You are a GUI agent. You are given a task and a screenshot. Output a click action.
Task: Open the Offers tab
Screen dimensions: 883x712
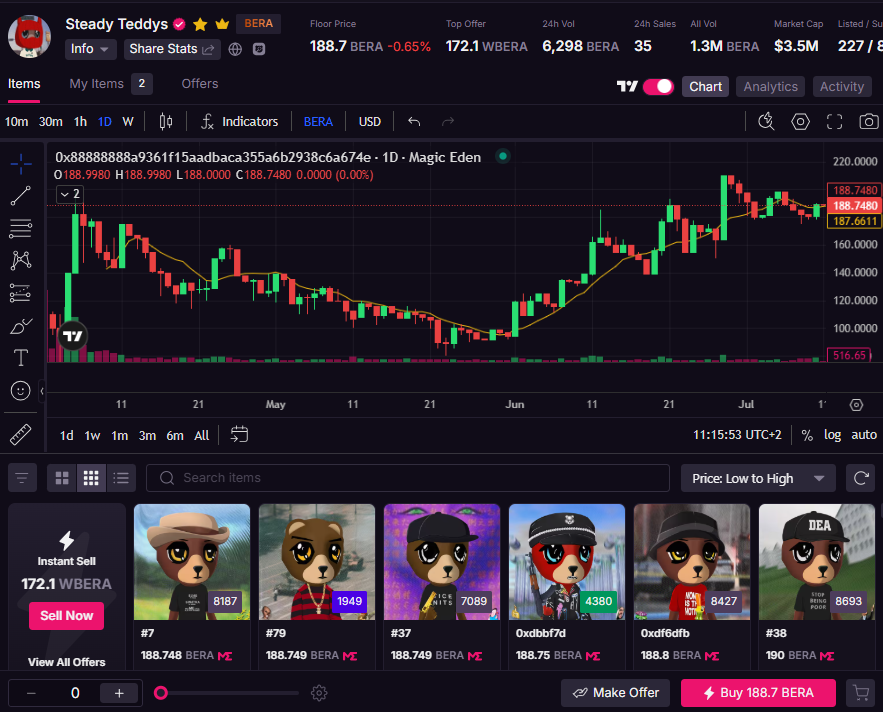200,84
